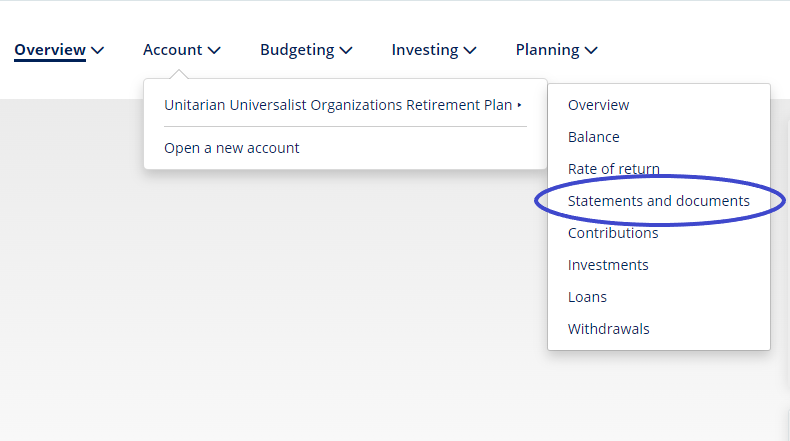The width and height of the screenshot is (790, 441).
Task: Expand the Budgeting dropdown menu
Action: pos(297,50)
